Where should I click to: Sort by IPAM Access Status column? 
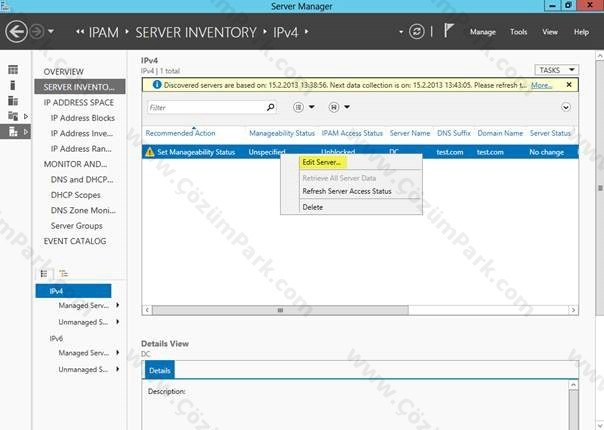(x=352, y=133)
